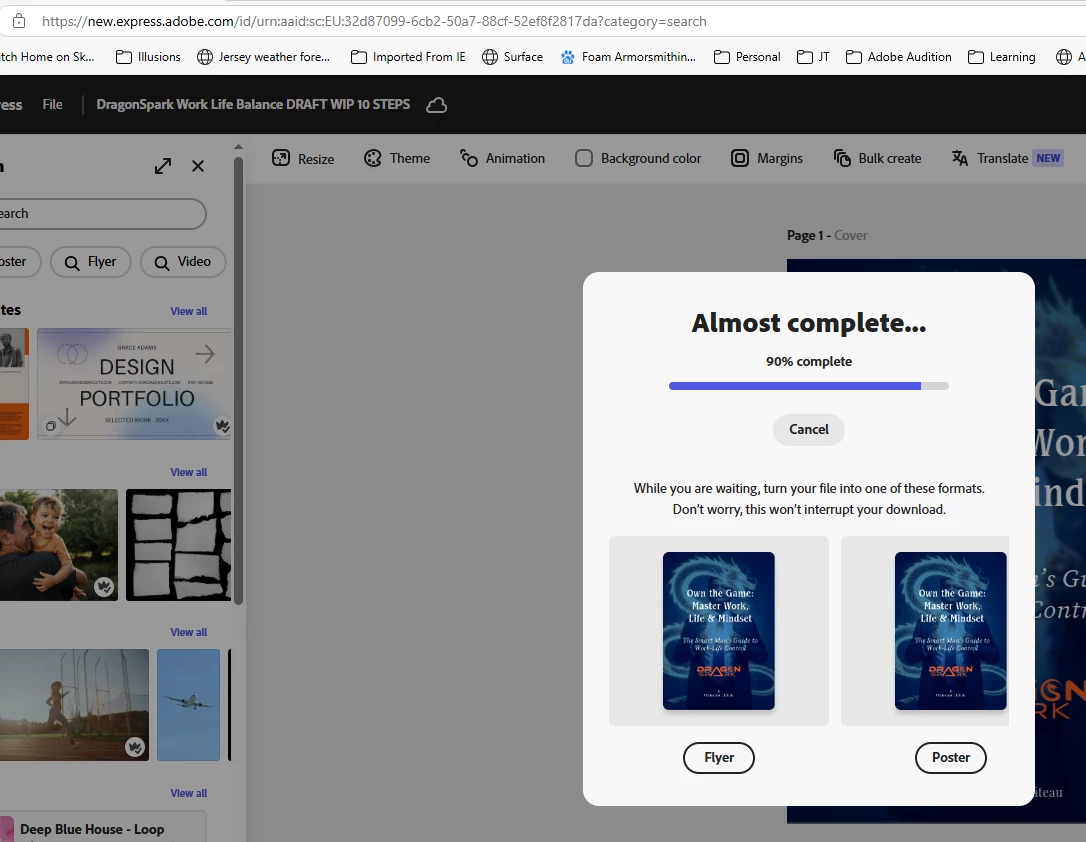Open Foam Armorsmithing bookmark
The image size is (1086, 842).
pyautogui.click(x=628, y=57)
